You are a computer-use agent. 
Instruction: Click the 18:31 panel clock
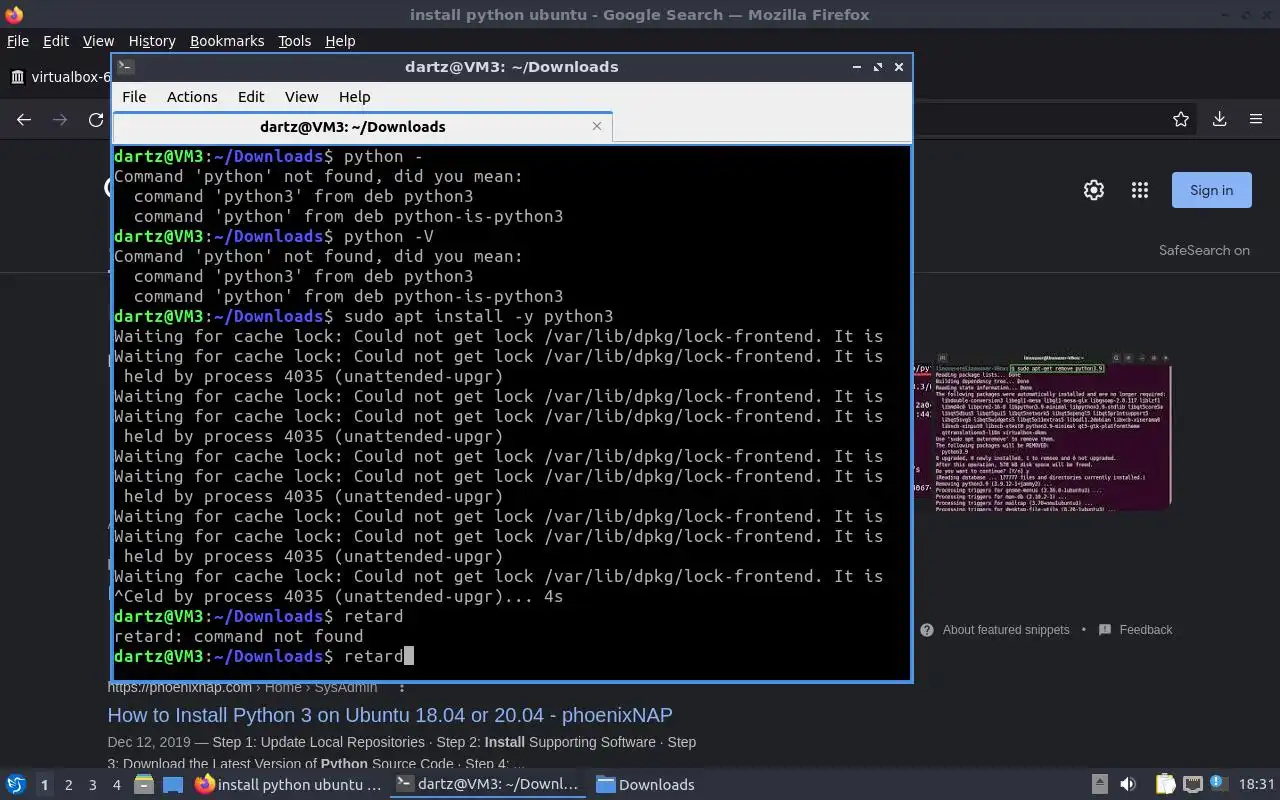pos(1257,785)
